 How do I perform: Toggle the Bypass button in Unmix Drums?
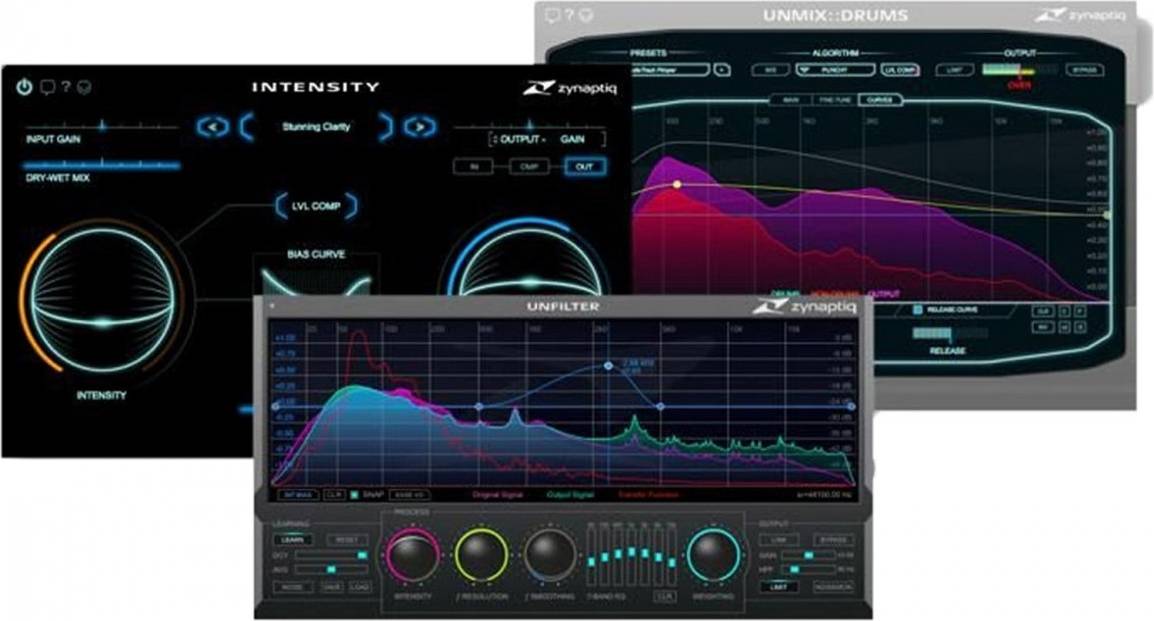[x=1084, y=70]
